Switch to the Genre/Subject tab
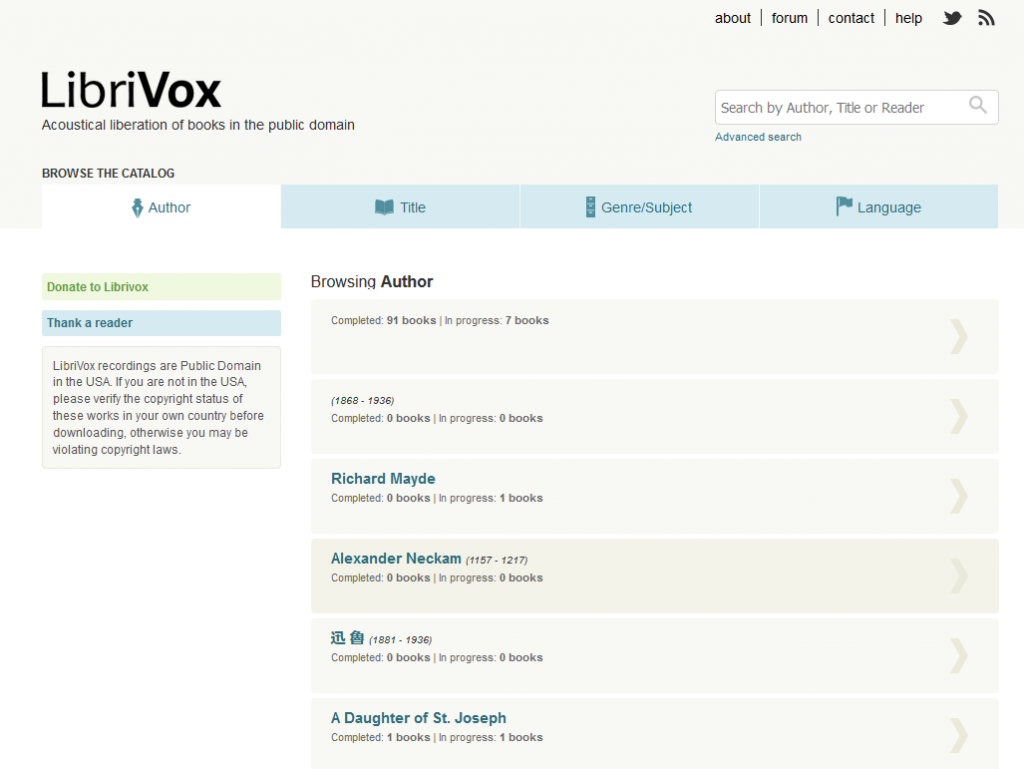This screenshot has height=769, width=1024. pyautogui.click(x=639, y=207)
